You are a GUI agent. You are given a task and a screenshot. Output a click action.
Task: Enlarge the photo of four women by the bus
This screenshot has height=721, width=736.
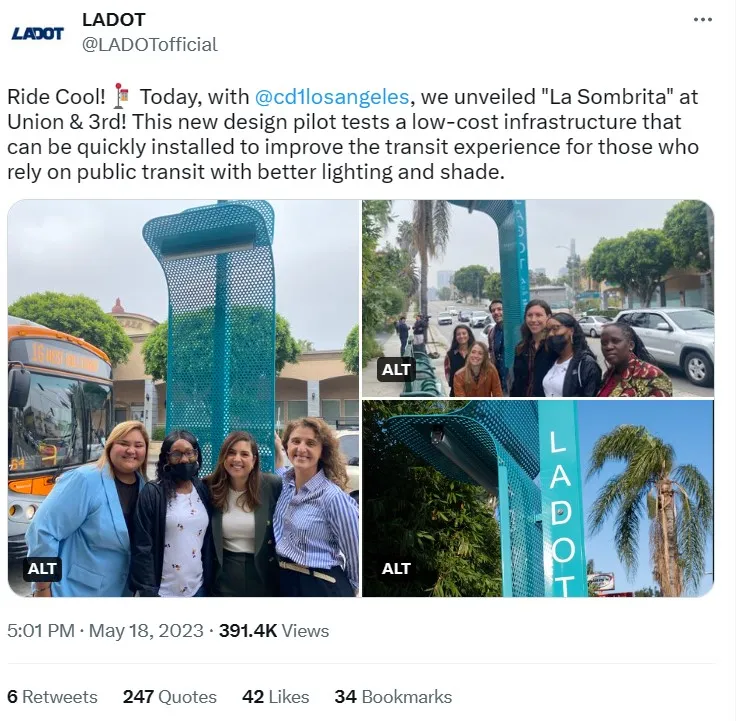184,399
